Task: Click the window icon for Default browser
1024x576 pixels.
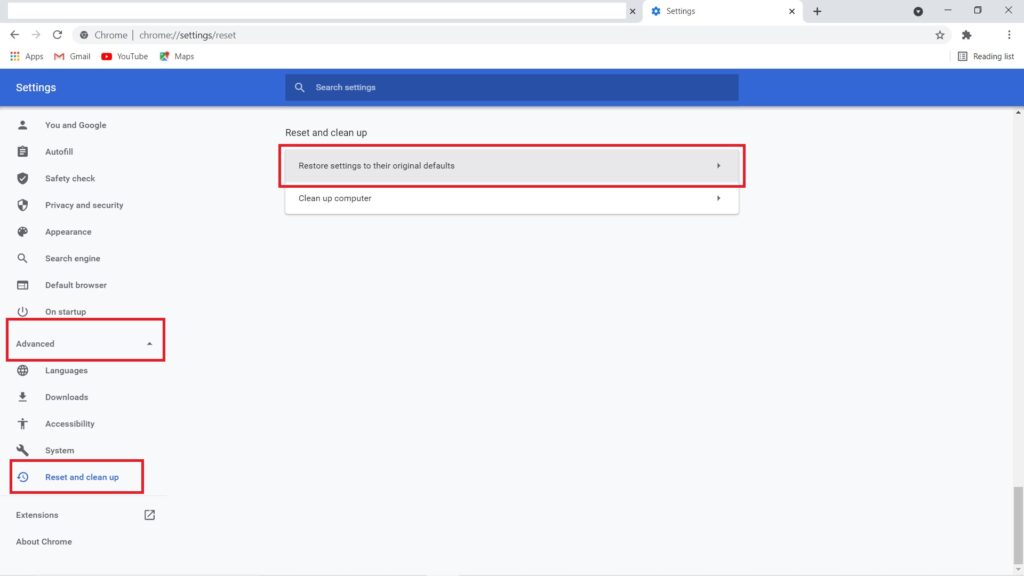Action: [x=22, y=285]
